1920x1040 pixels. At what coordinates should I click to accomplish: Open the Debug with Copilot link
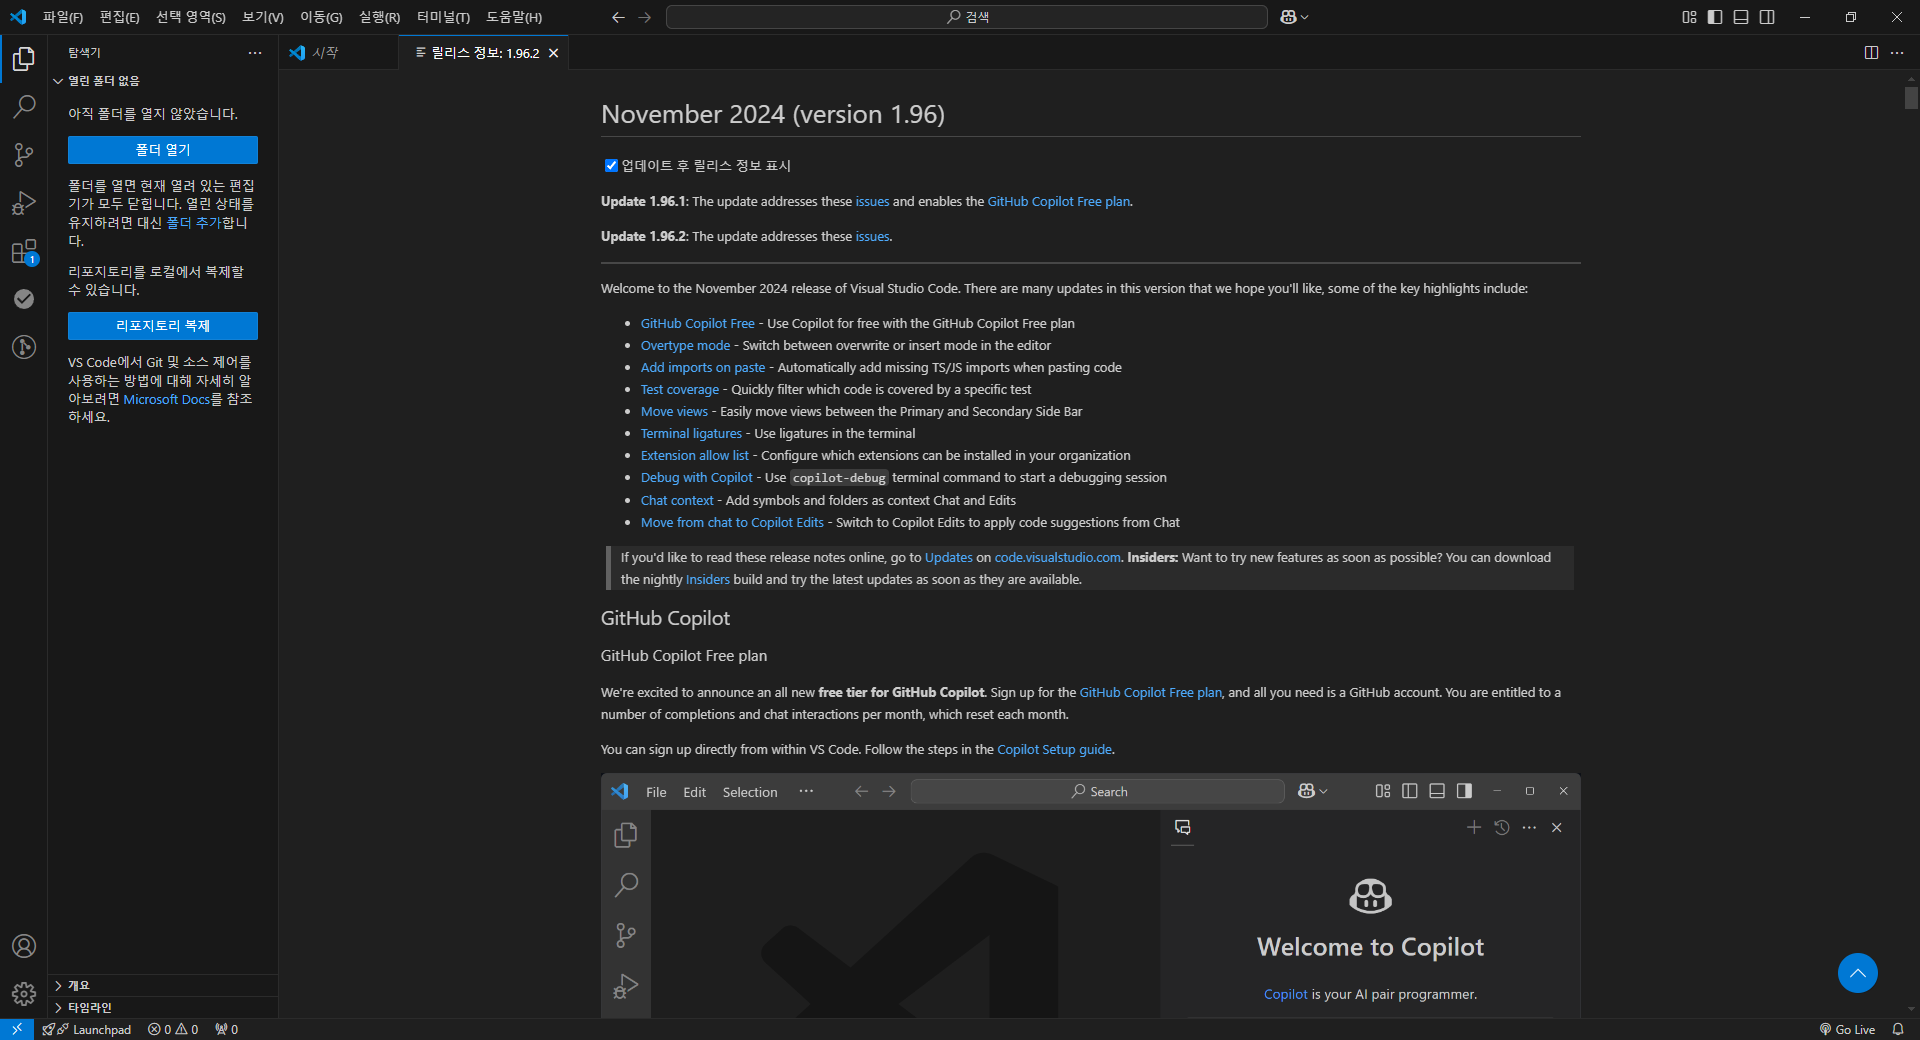(697, 478)
